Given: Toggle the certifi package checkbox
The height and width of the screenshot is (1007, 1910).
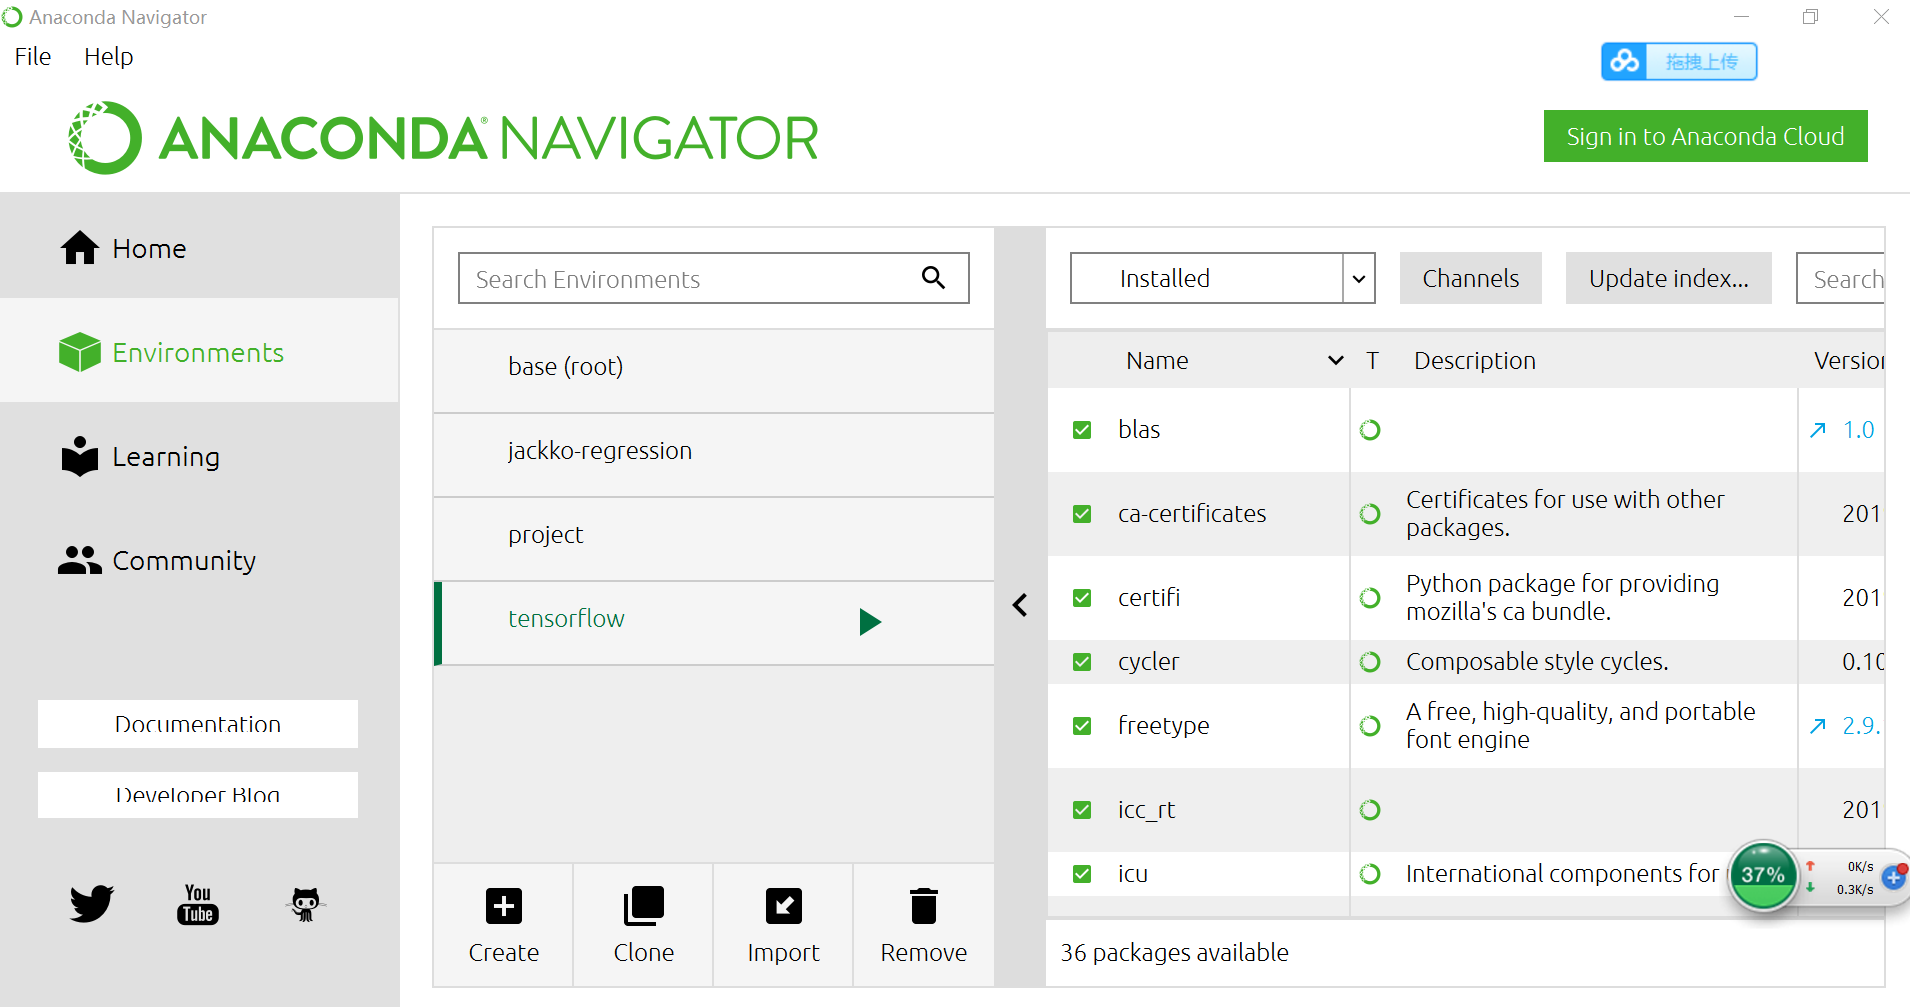Looking at the screenshot, I should click(x=1082, y=598).
